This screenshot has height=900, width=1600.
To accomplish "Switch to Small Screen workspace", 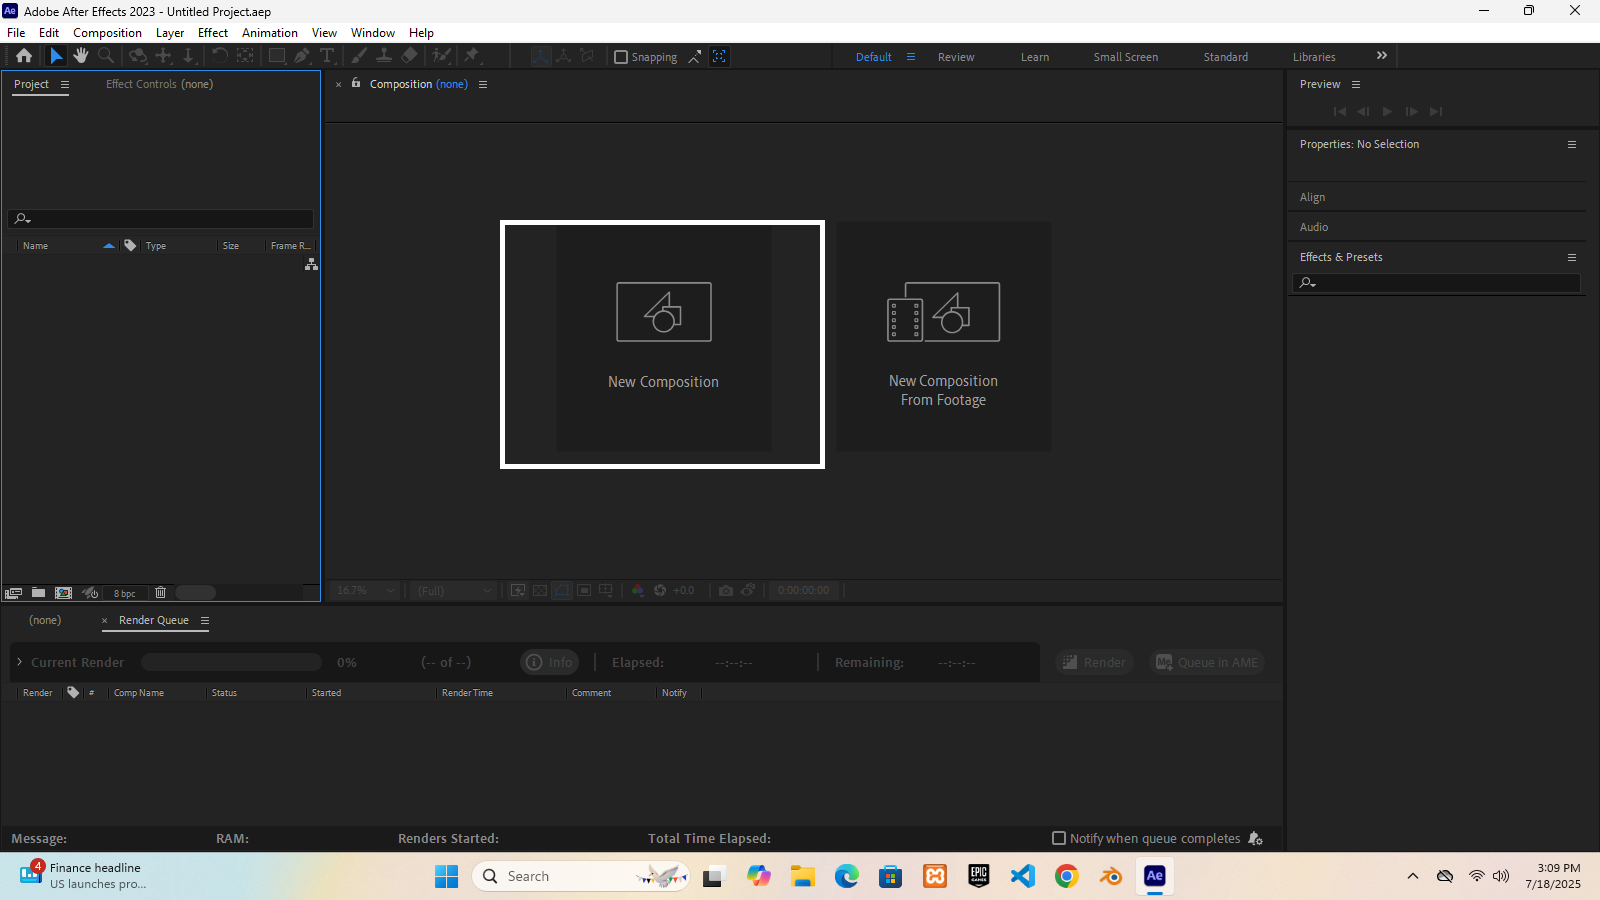I will point(1126,57).
